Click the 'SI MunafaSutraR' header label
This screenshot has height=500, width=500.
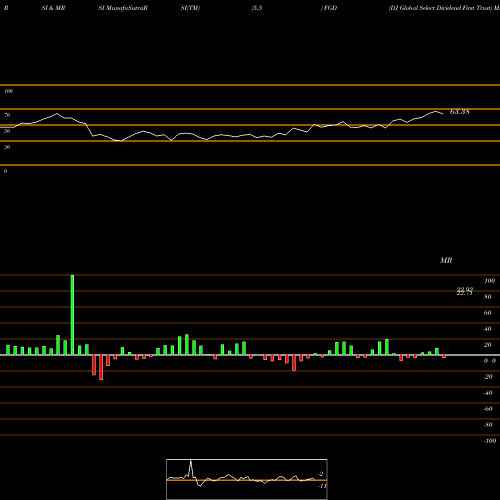[x=123, y=8]
